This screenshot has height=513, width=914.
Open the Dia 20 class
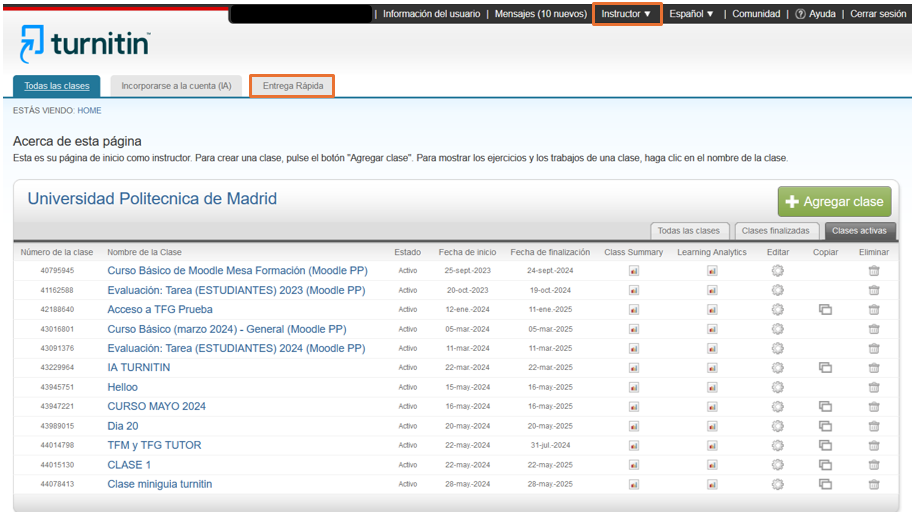pos(123,426)
